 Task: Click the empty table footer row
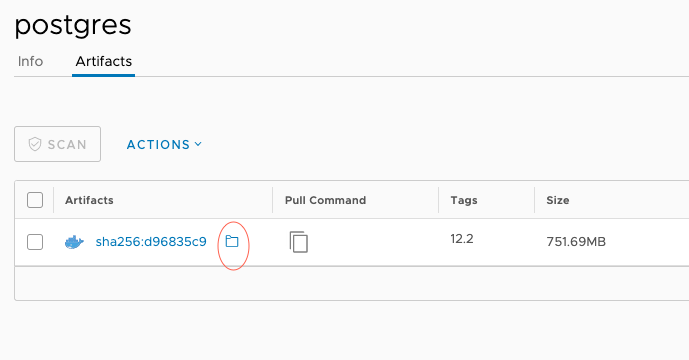pos(352,284)
